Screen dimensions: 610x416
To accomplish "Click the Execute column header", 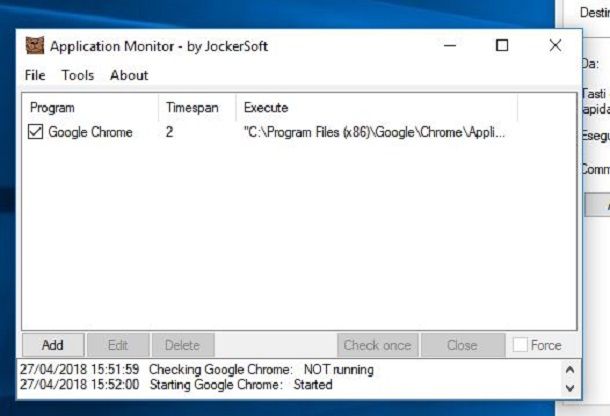I will coord(377,107).
